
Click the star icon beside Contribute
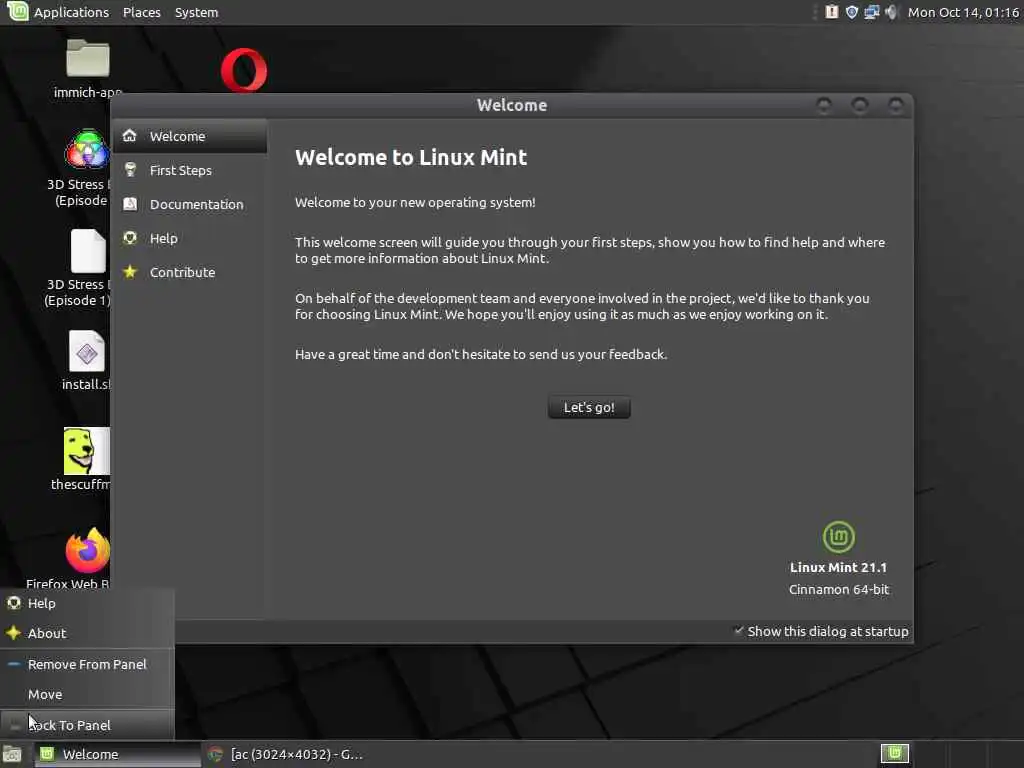click(x=130, y=272)
